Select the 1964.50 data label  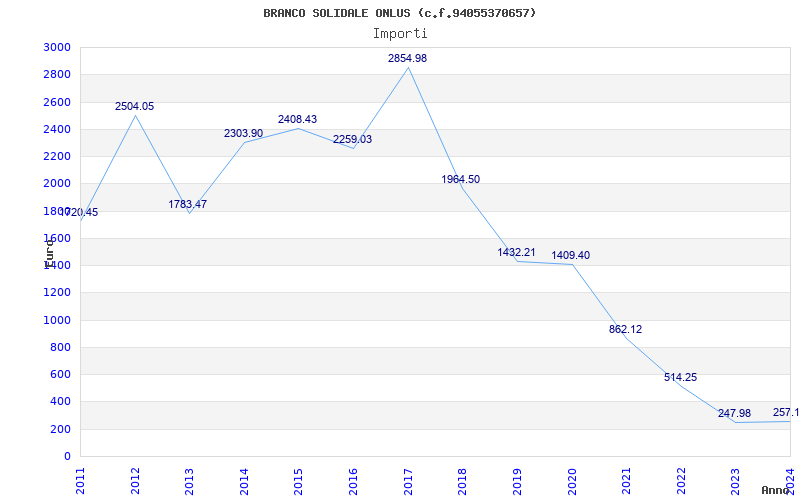coord(461,179)
